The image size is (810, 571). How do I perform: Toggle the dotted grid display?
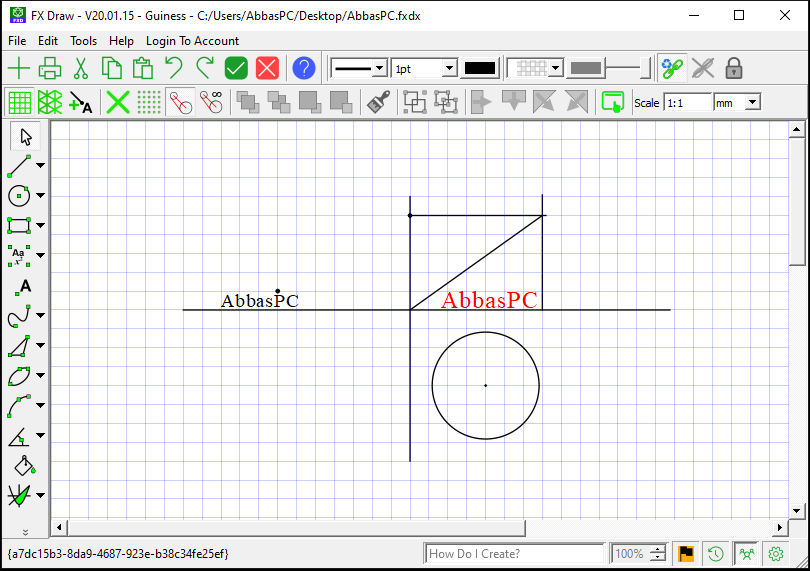(149, 102)
